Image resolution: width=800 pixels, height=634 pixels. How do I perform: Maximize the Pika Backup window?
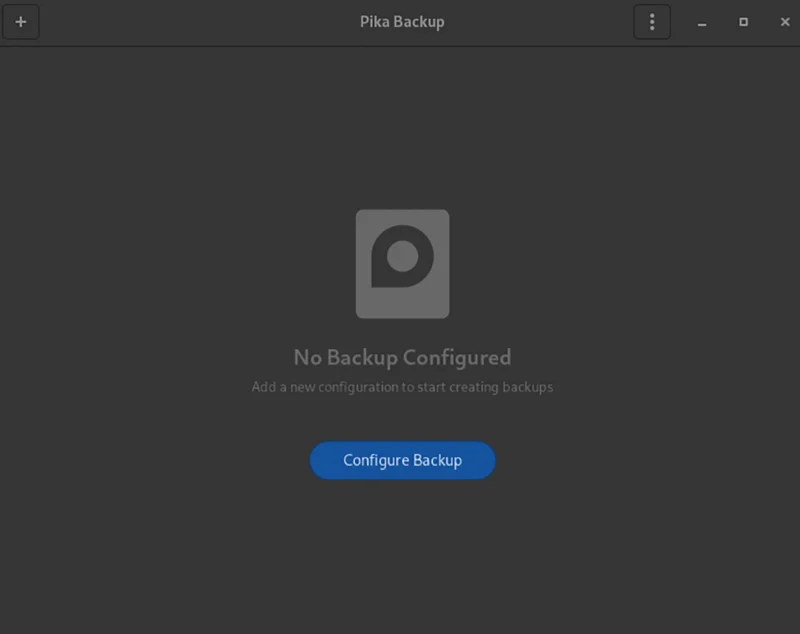[743, 22]
